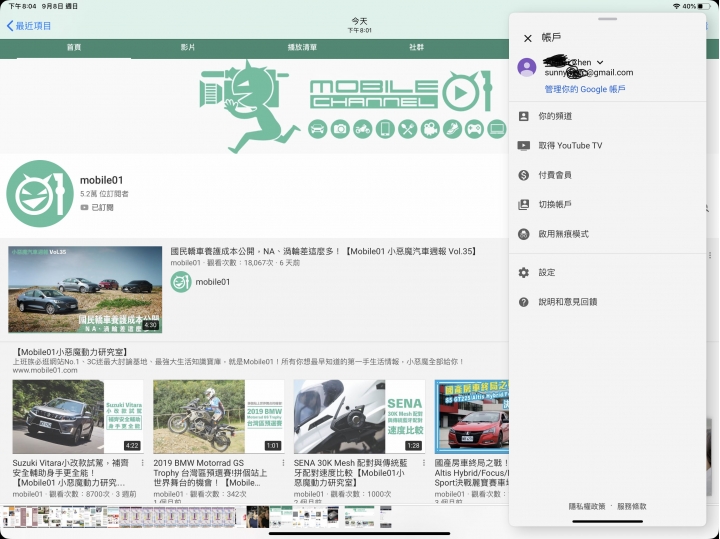Toggle the 已訂閱 subscribed button
The height and width of the screenshot is (539, 720).
(97, 208)
